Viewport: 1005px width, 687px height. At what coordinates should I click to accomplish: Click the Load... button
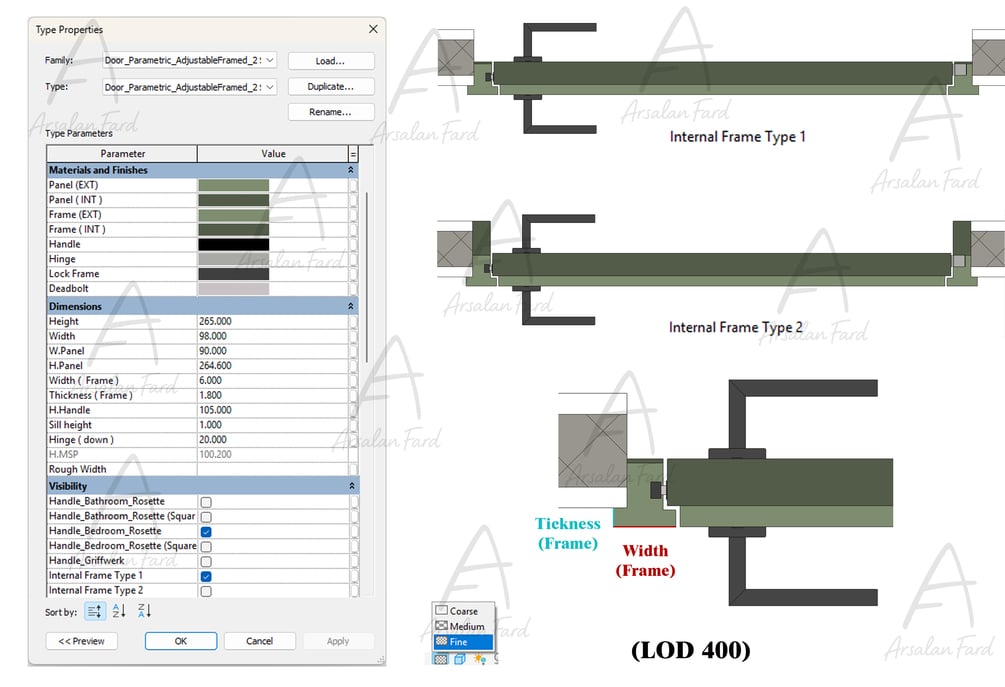pyautogui.click(x=331, y=61)
